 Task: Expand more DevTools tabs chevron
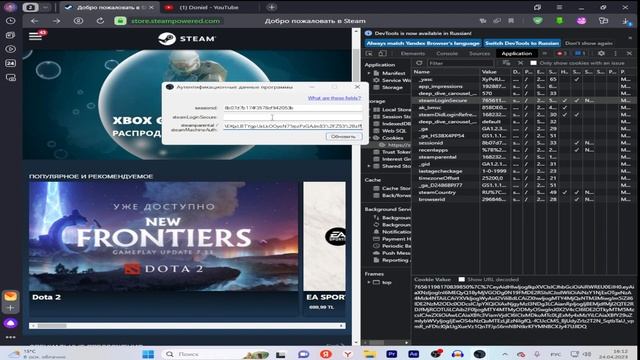545,53
